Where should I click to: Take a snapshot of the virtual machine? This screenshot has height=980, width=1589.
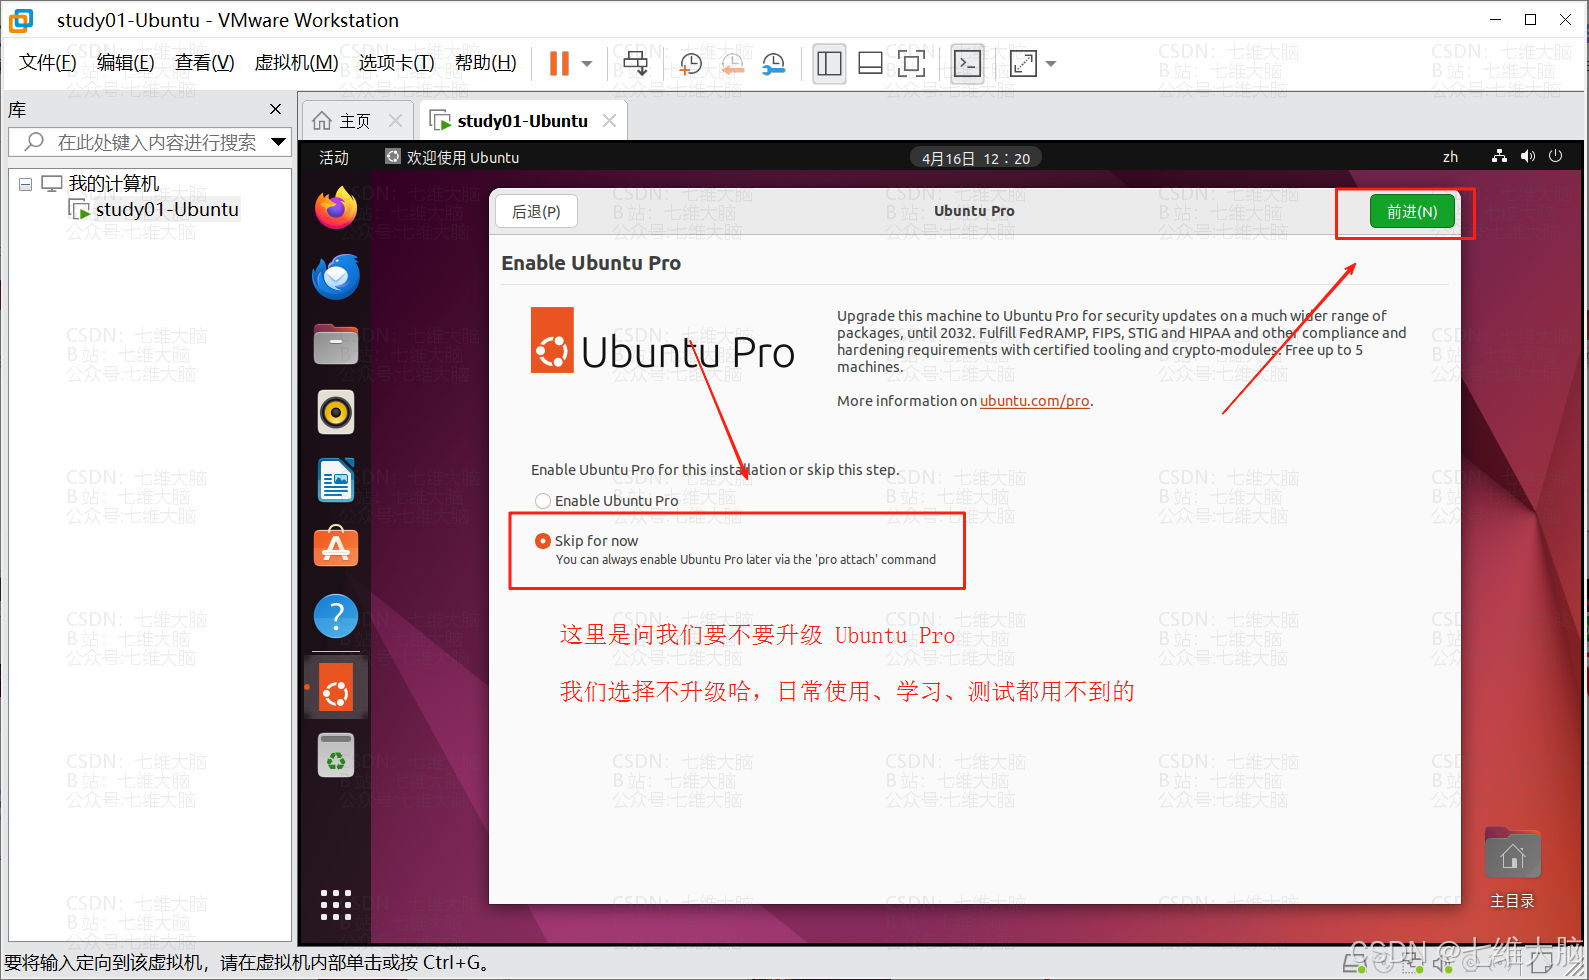point(690,64)
